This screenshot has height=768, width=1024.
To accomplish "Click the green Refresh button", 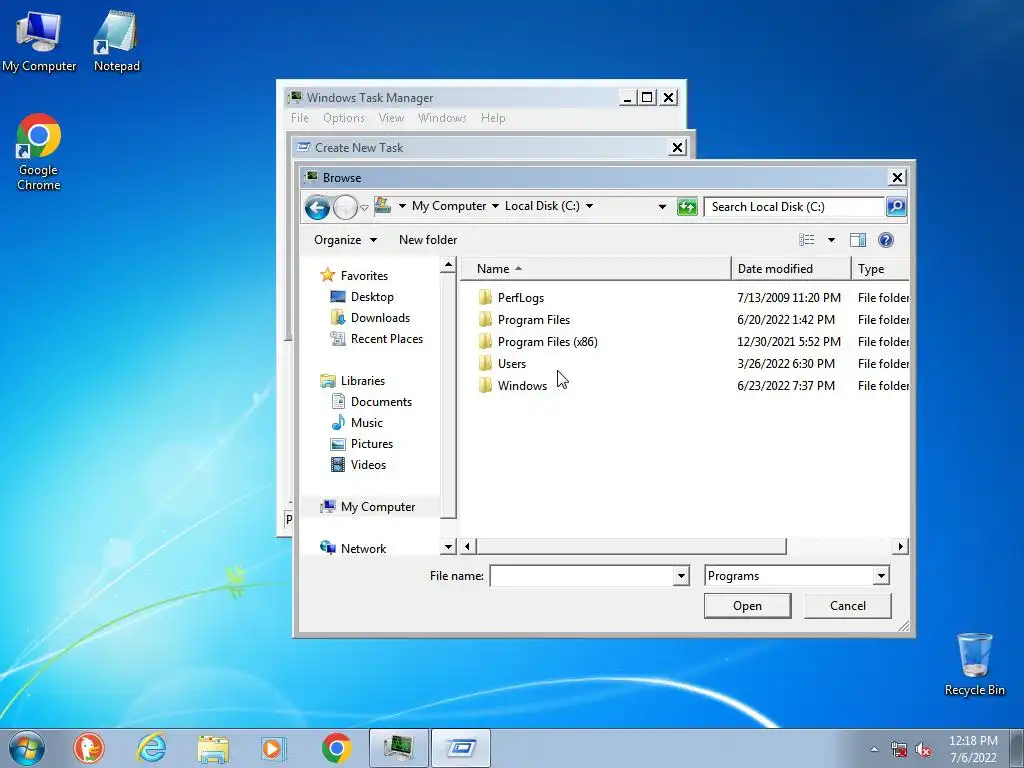I will (x=687, y=207).
